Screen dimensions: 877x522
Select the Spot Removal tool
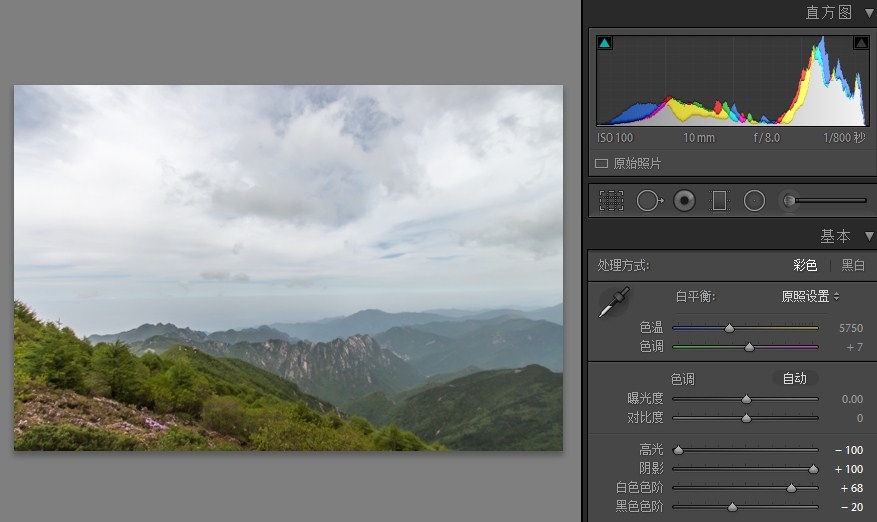tap(649, 201)
